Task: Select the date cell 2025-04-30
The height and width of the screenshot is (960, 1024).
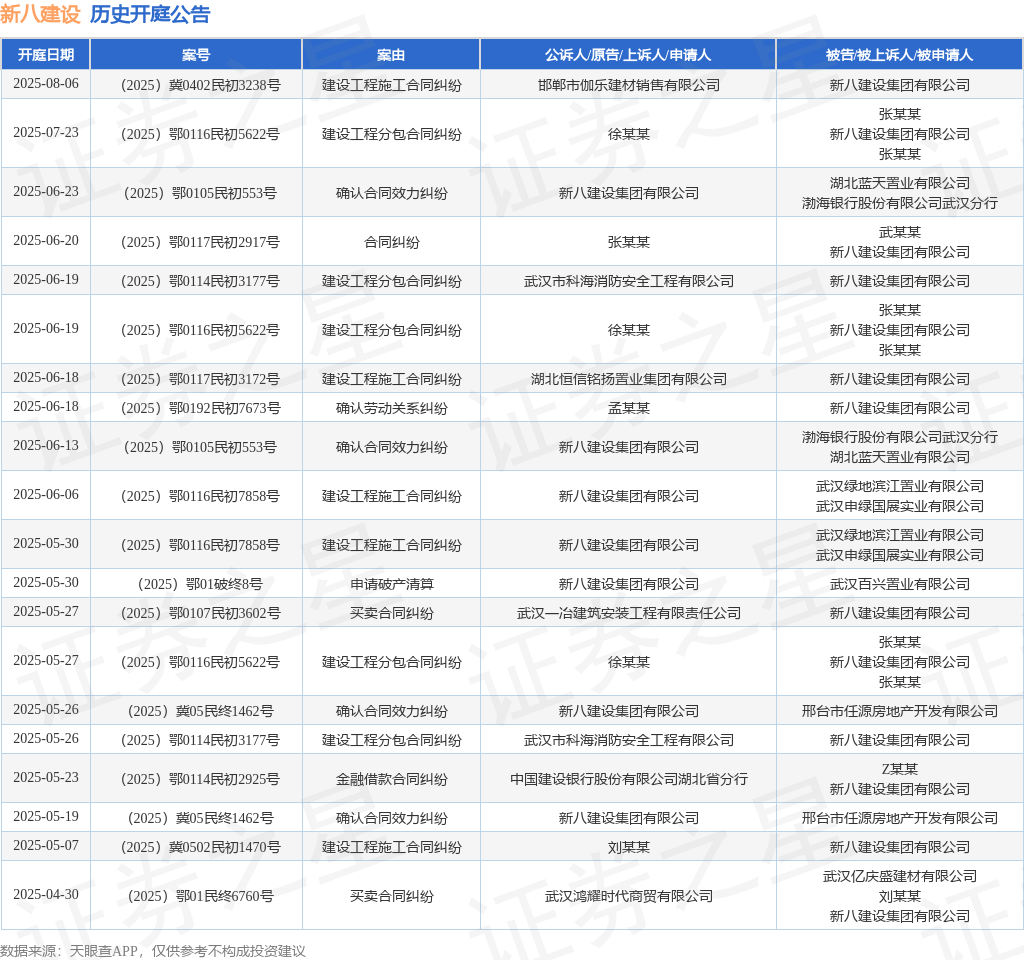Action: (46, 895)
